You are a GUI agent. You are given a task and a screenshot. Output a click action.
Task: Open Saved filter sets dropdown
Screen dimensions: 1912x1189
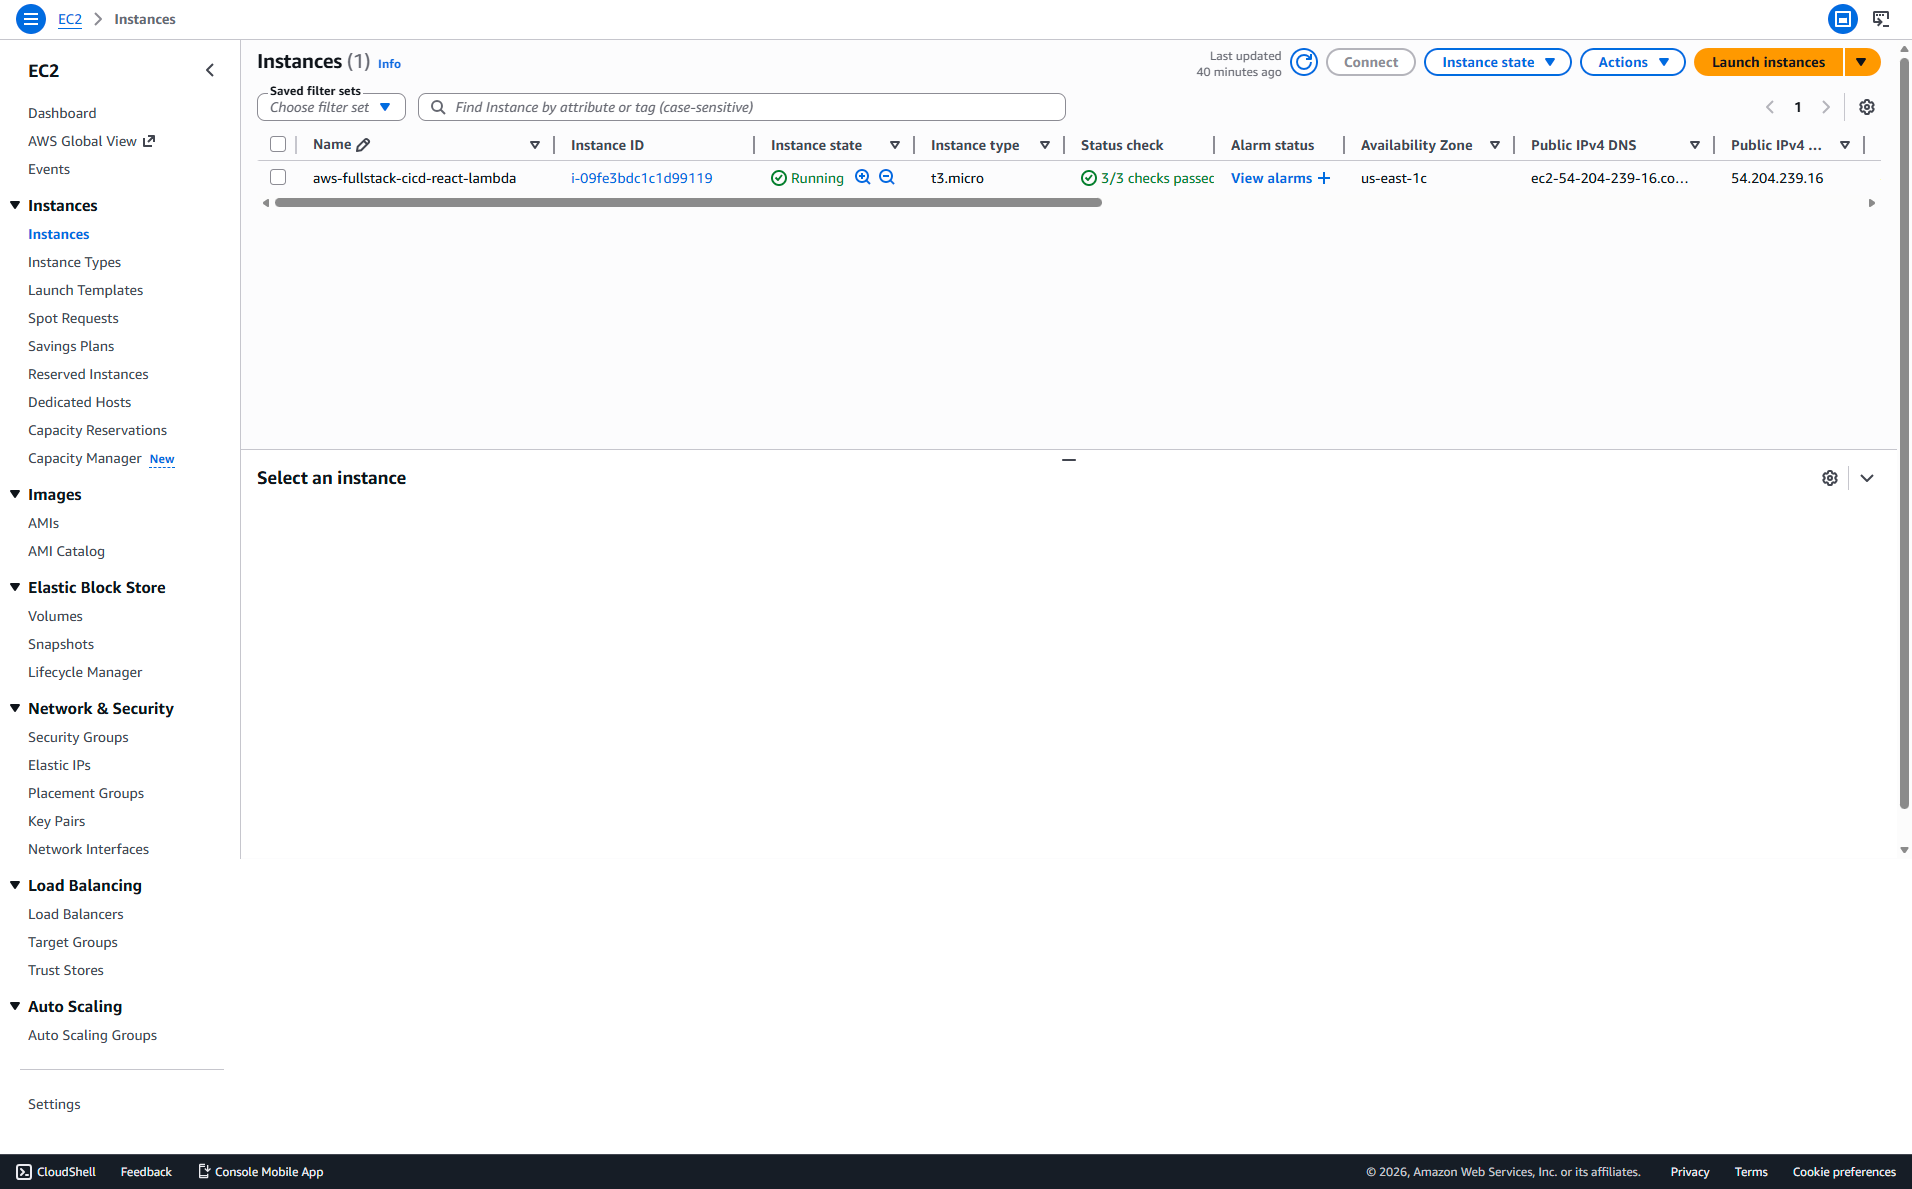[x=331, y=107]
